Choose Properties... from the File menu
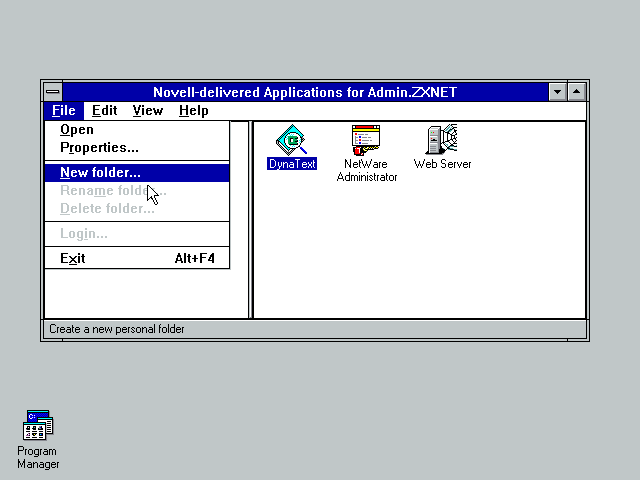The image size is (640, 480). (137, 147)
